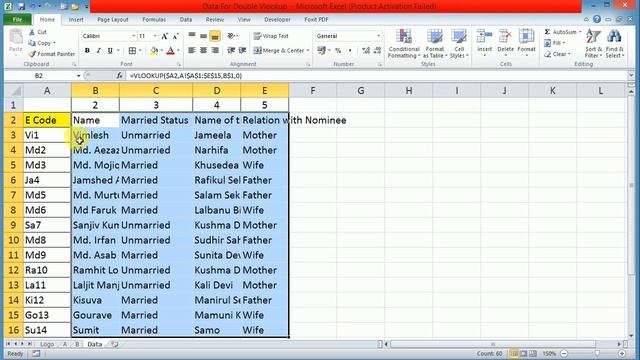The image size is (640, 360).
Task: Toggle Italic formatting
Action: click(x=98, y=51)
